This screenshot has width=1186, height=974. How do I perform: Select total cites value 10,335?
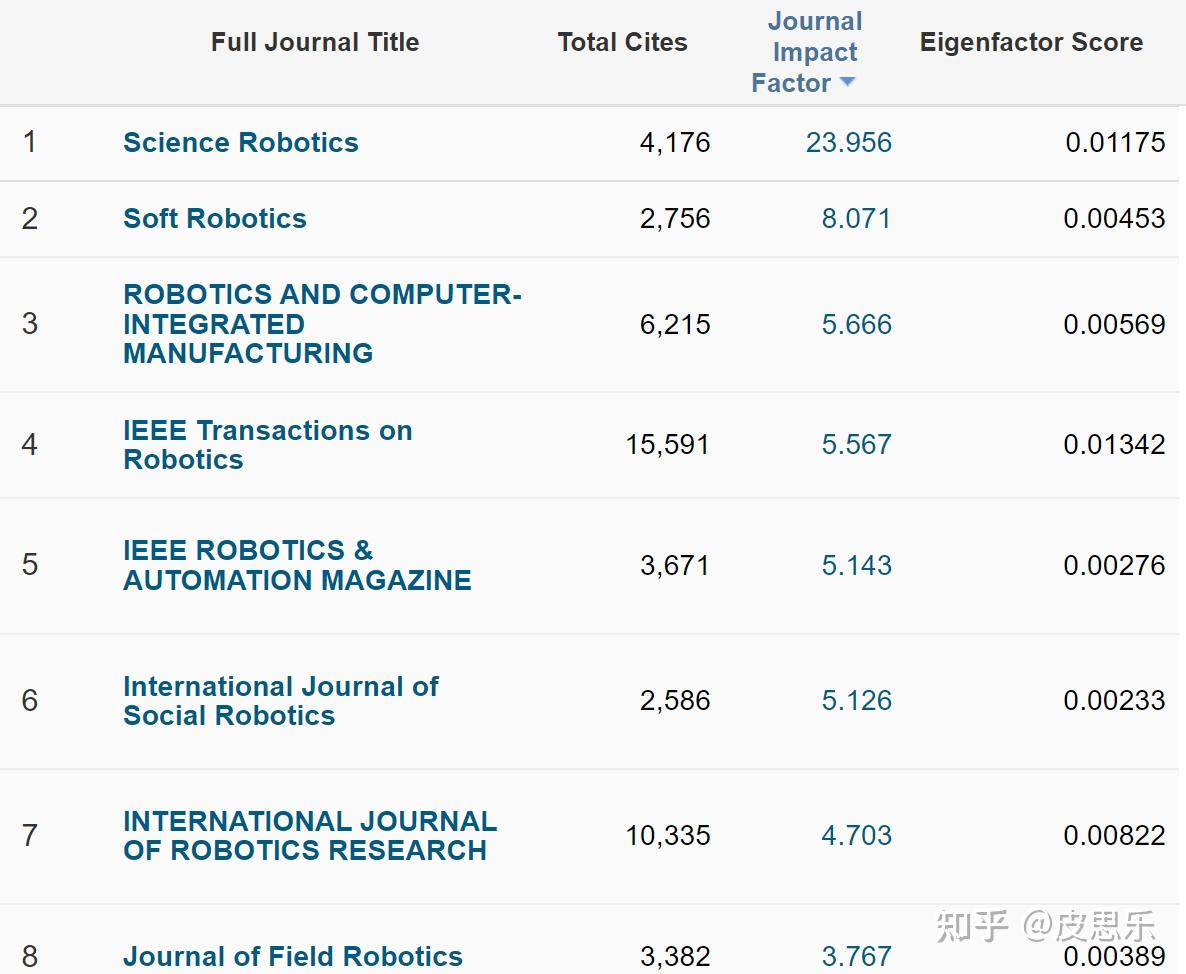(667, 836)
